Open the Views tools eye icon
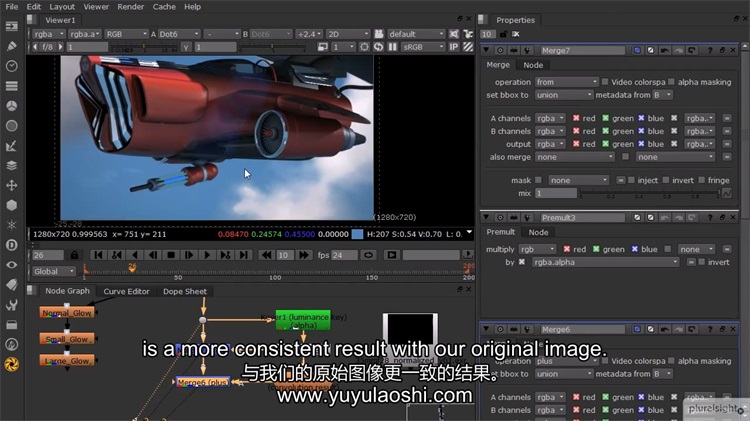 [x=11, y=265]
